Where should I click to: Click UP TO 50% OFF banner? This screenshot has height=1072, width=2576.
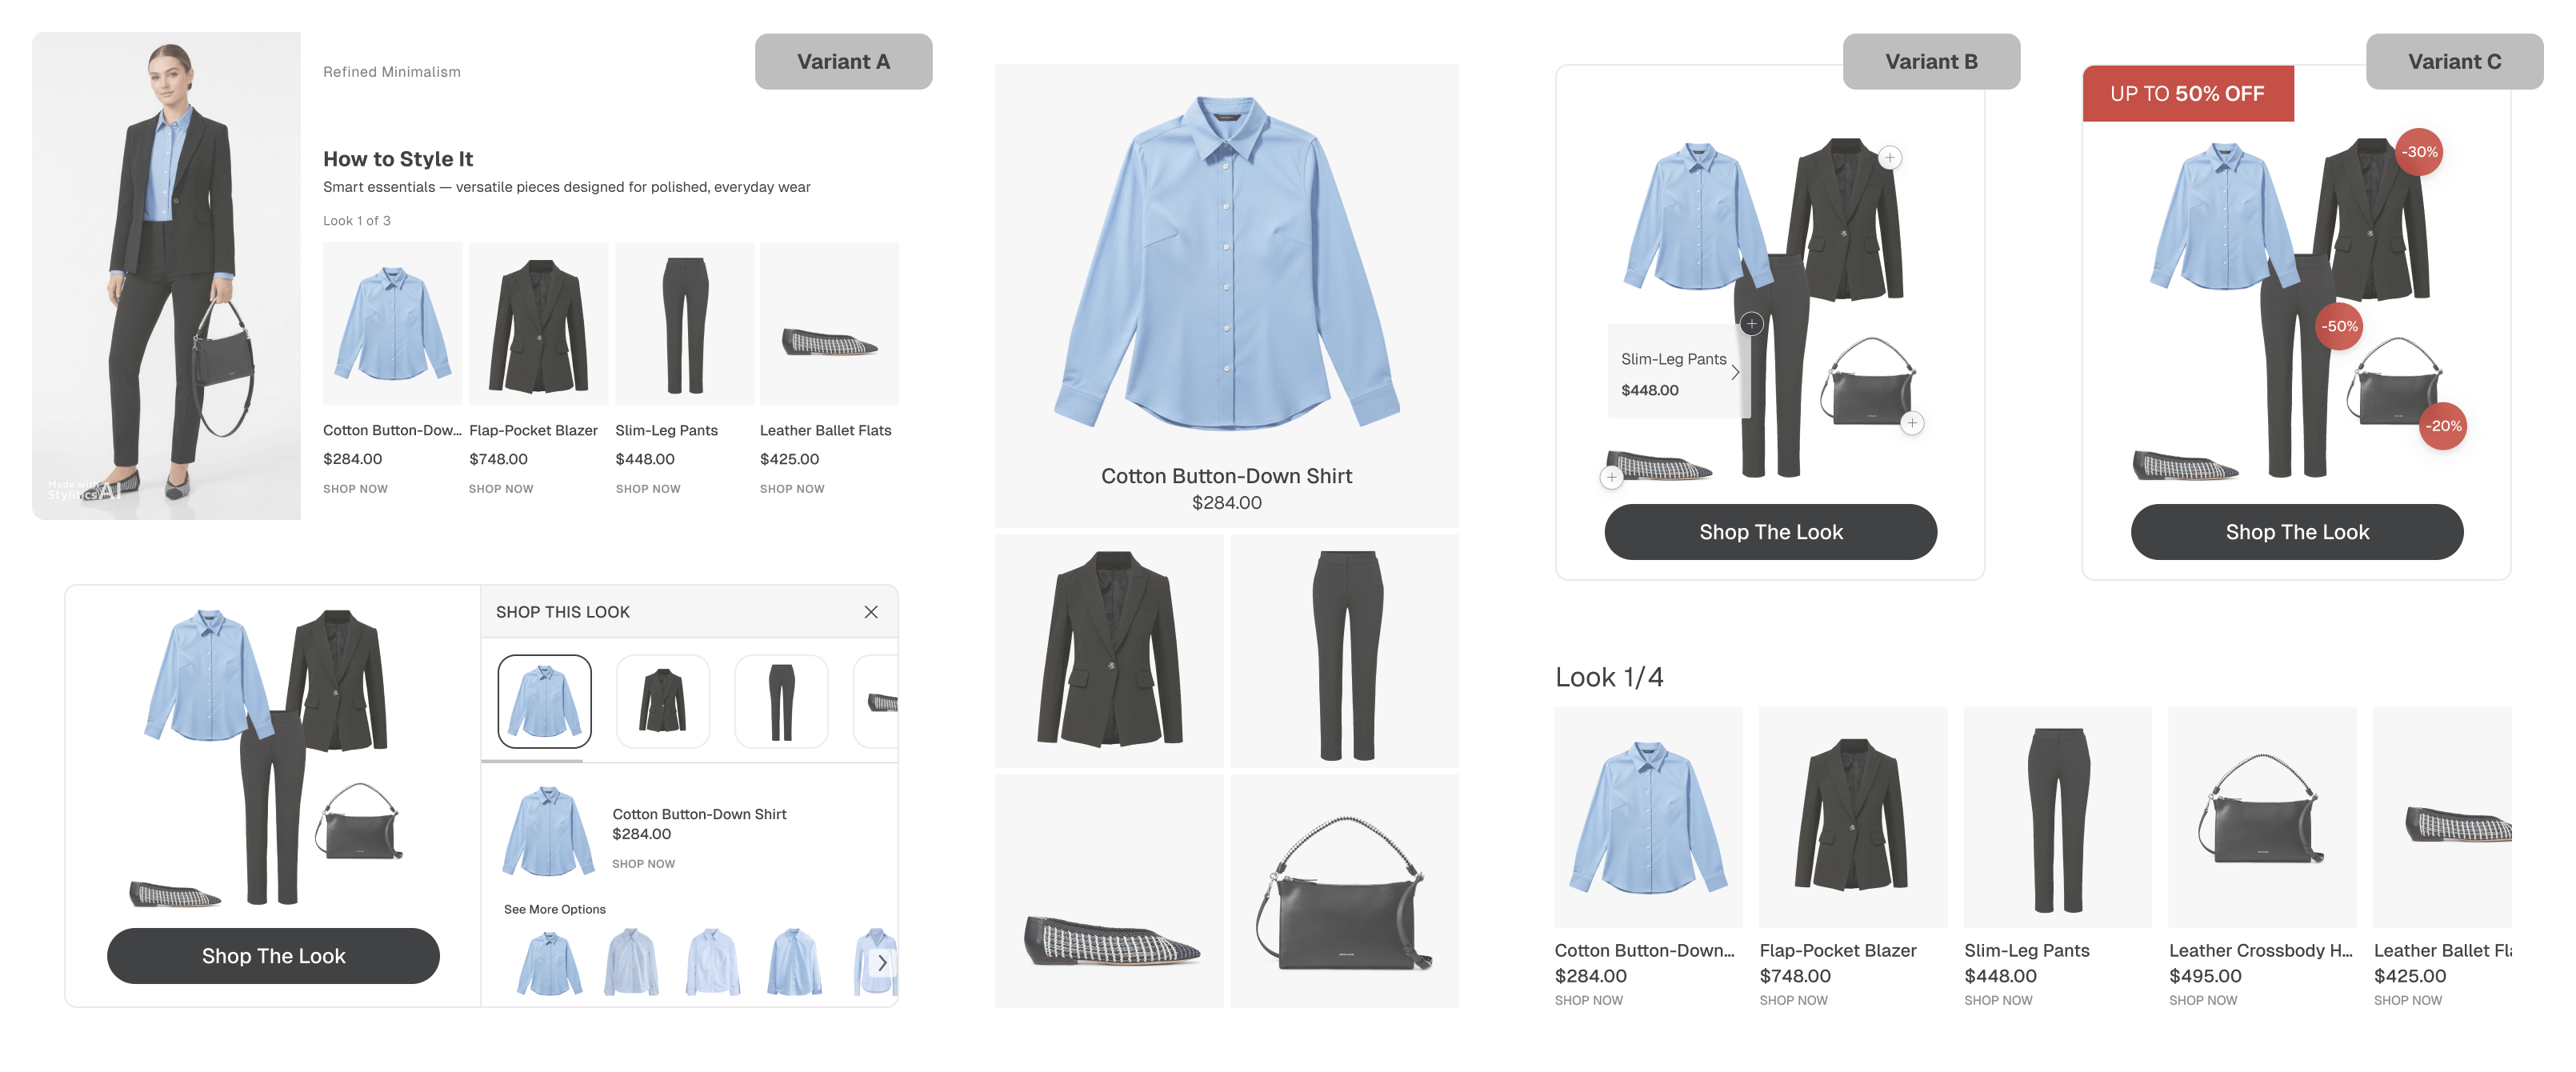[x=2187, y=94]
